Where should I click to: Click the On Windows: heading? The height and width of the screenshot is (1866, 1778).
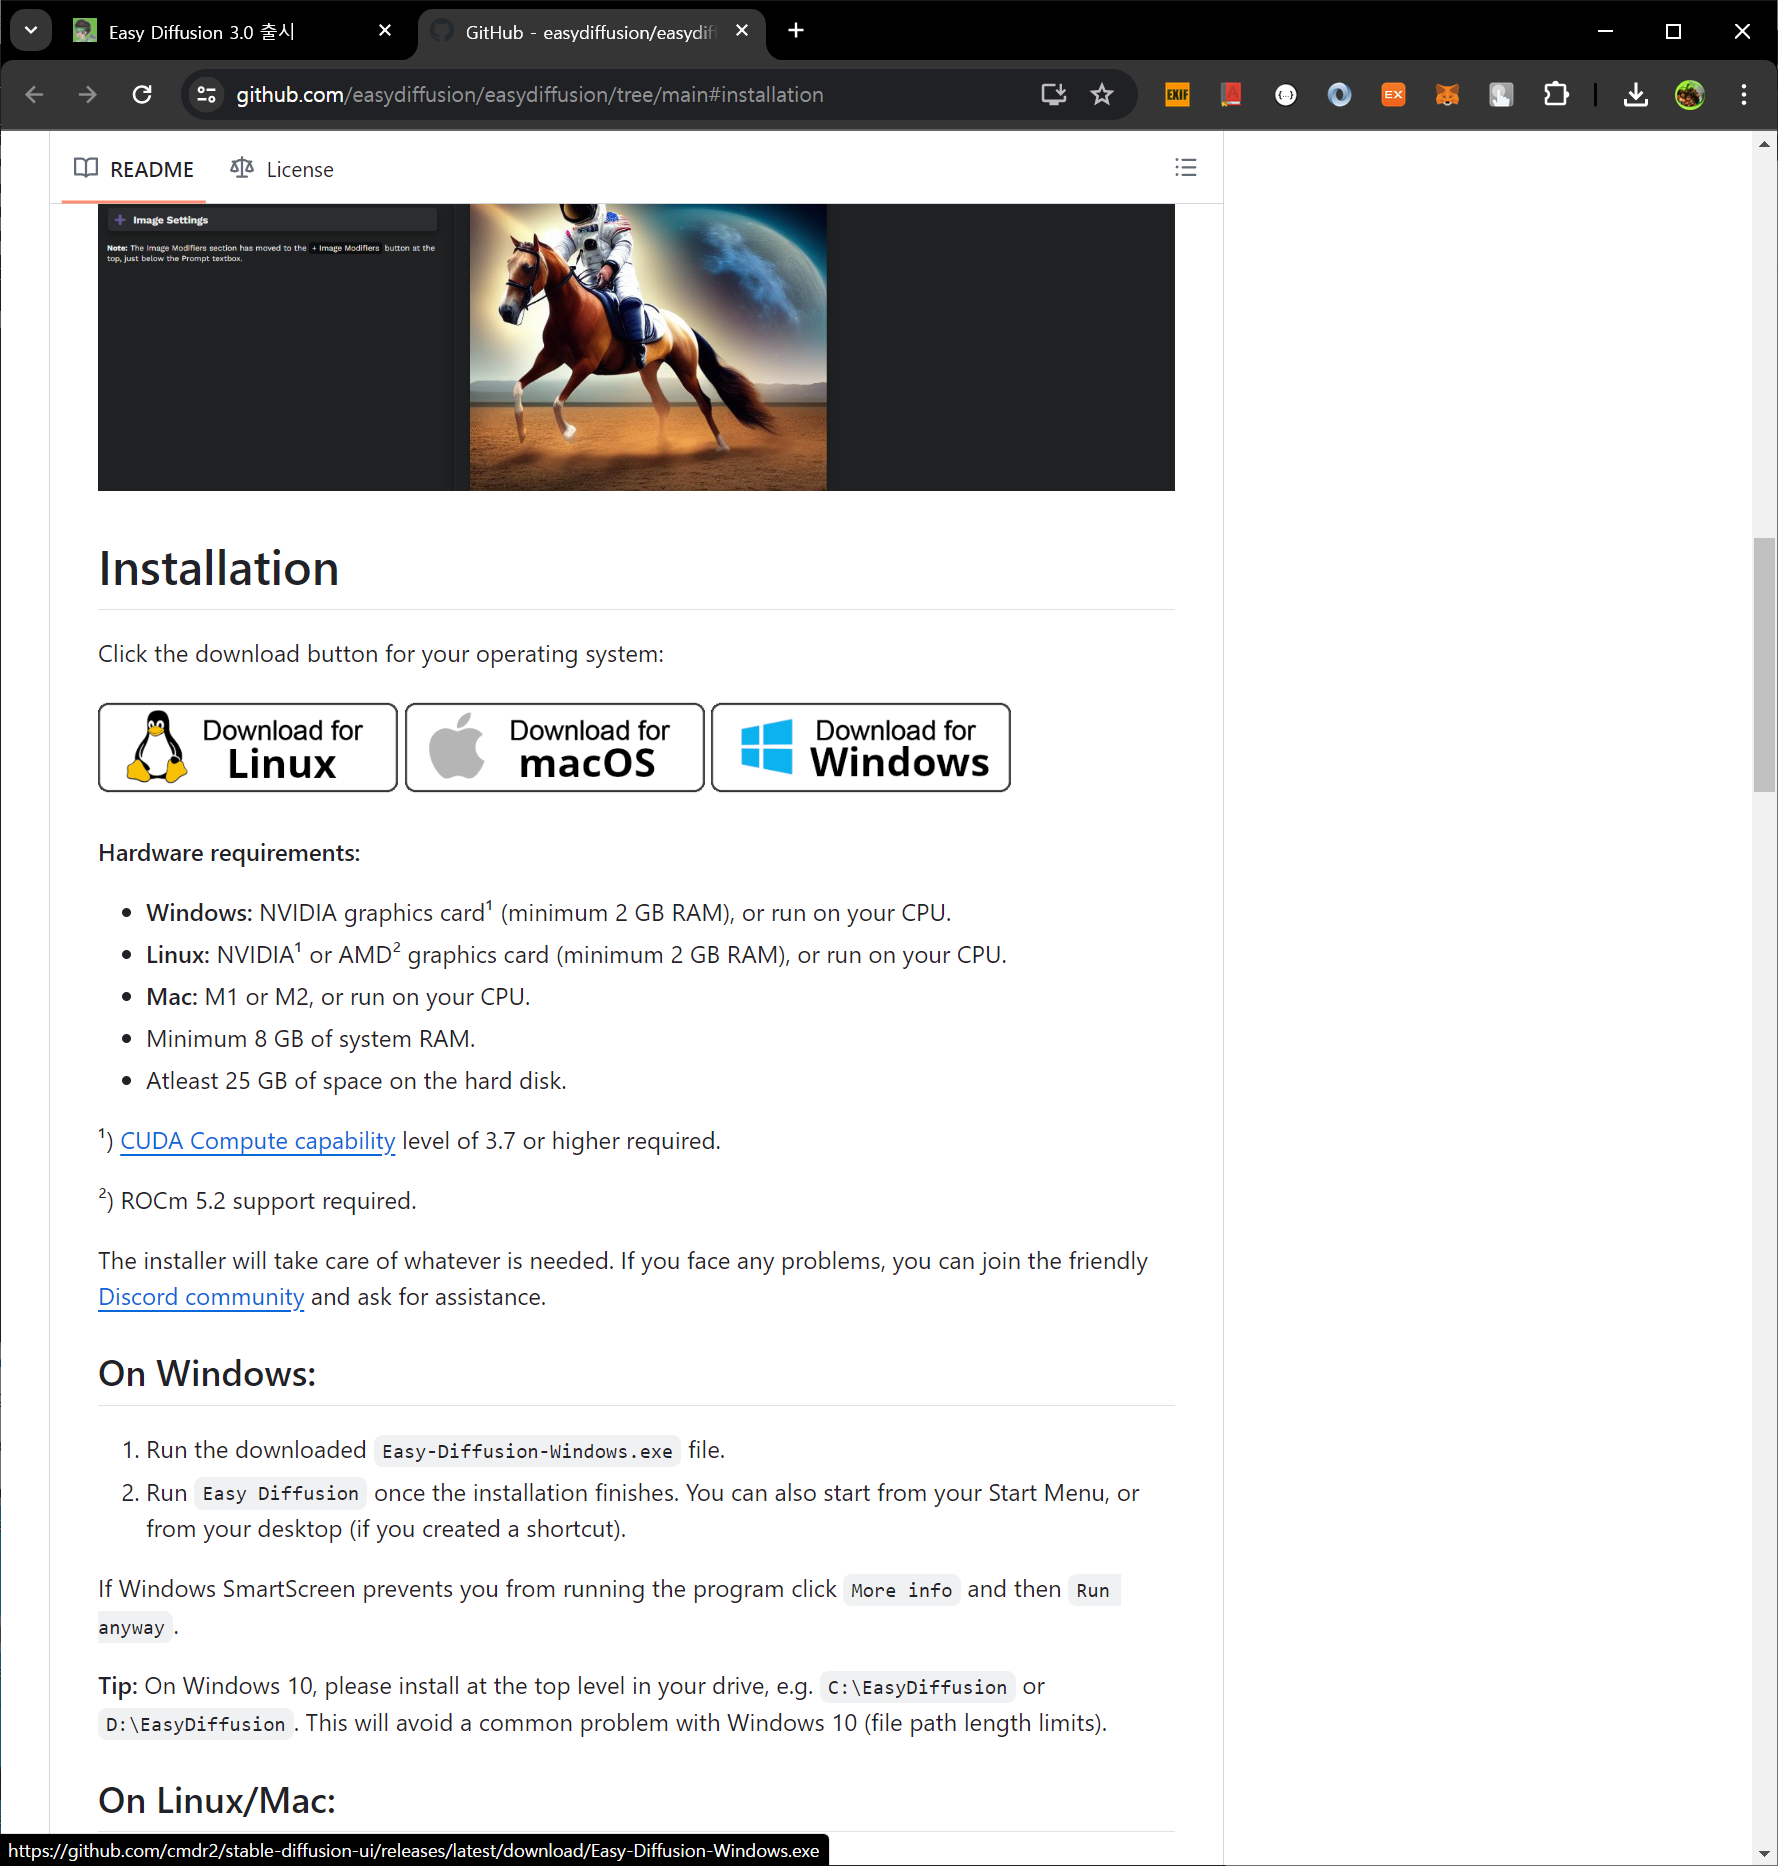click(207, 1373)
